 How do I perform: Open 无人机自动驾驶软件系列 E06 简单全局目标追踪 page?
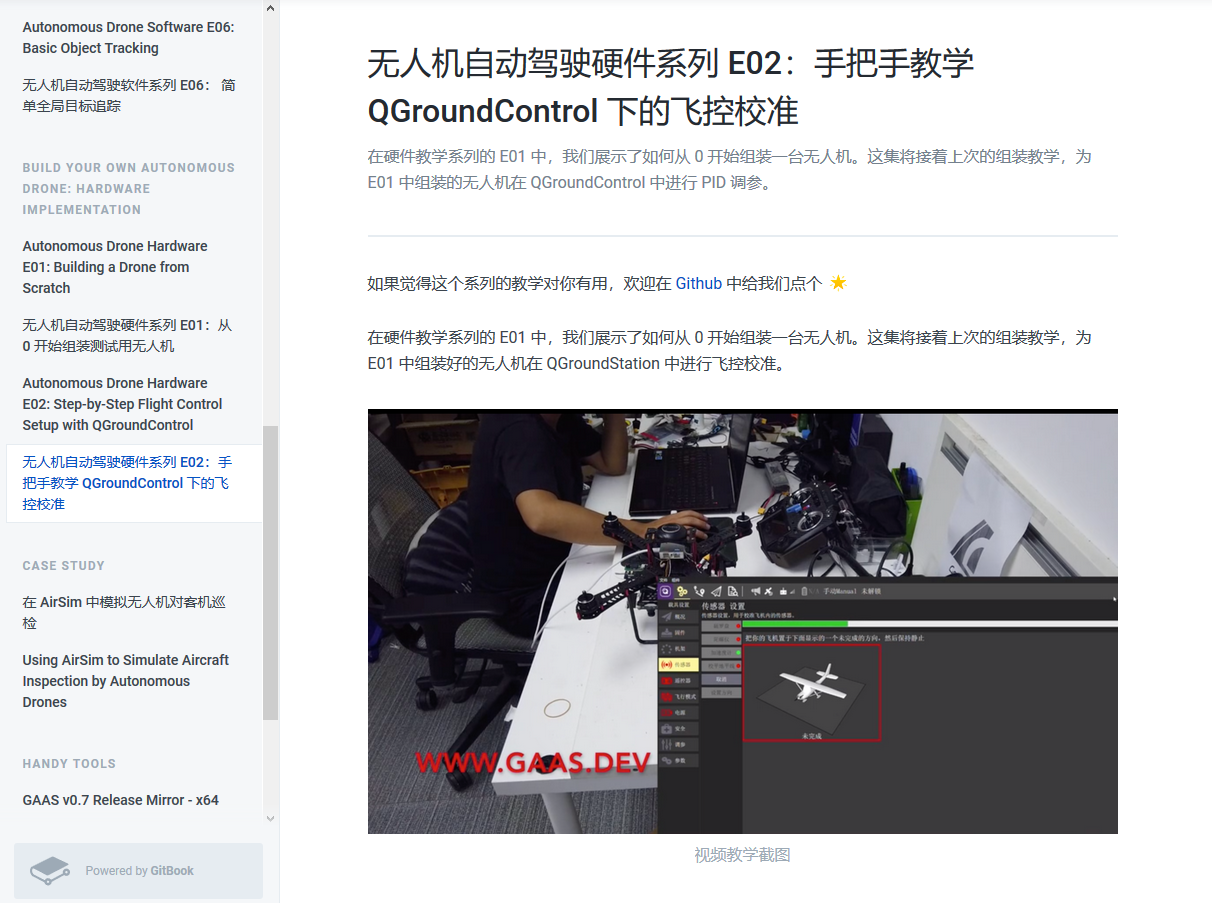(x=129, y=96)
